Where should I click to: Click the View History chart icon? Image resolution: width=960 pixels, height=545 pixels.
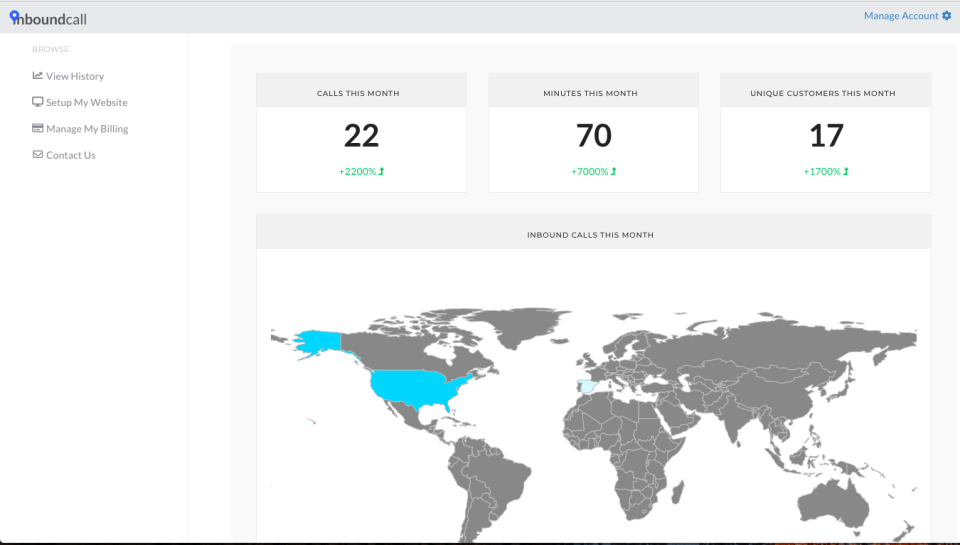pos(38,75)
